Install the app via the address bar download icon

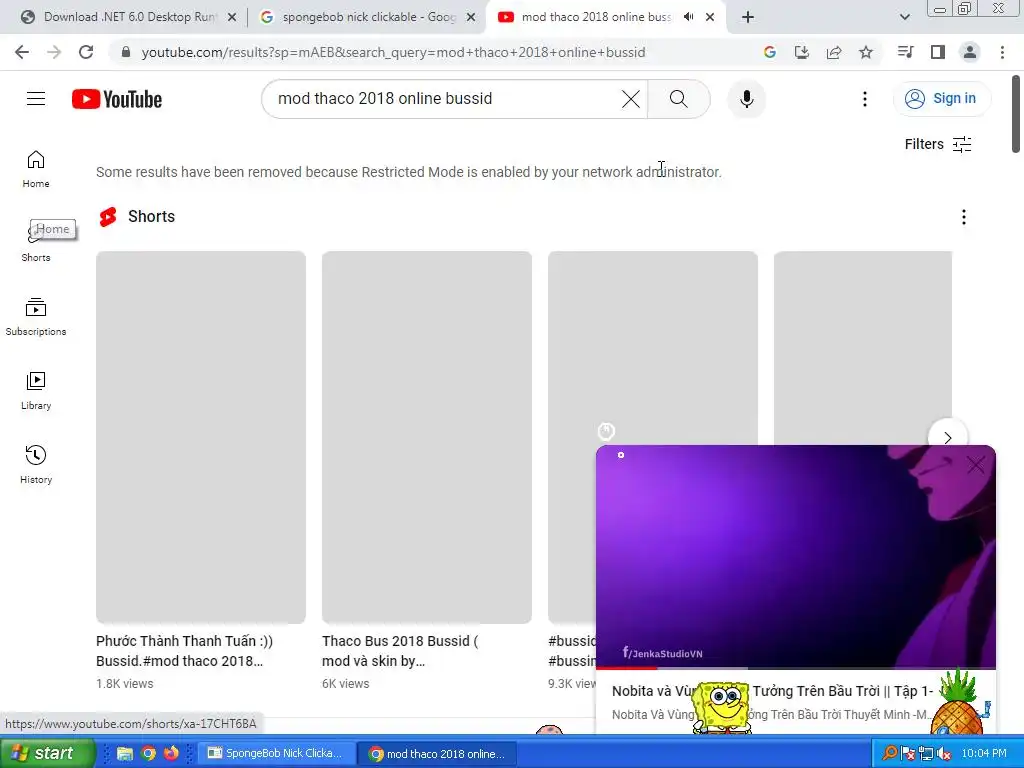click(x=802, y=52)
